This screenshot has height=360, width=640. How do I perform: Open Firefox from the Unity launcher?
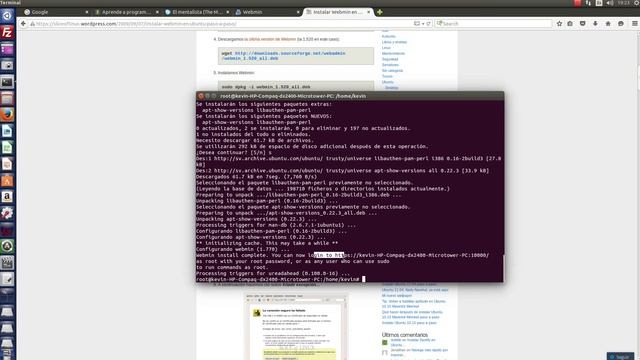7,115
